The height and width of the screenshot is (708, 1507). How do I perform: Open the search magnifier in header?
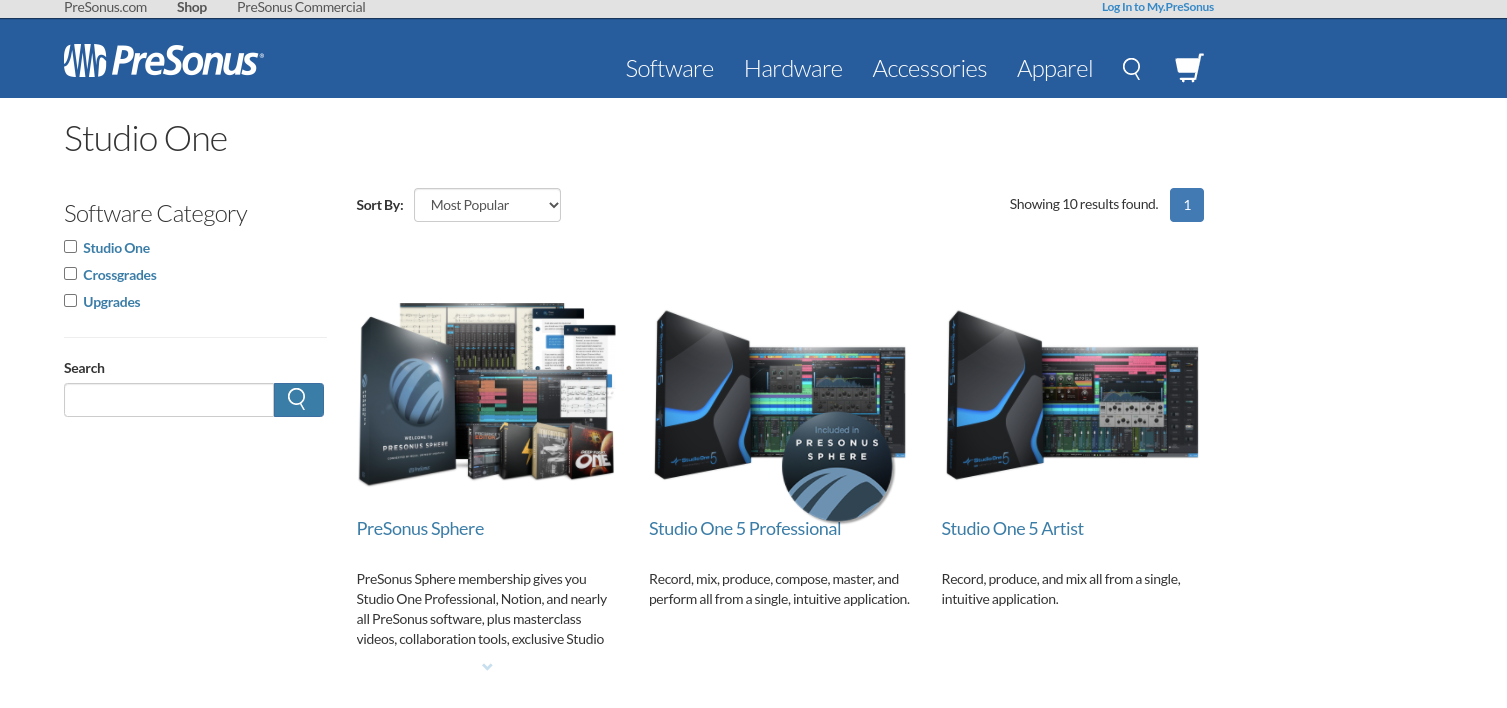[x=1132, y=68]
